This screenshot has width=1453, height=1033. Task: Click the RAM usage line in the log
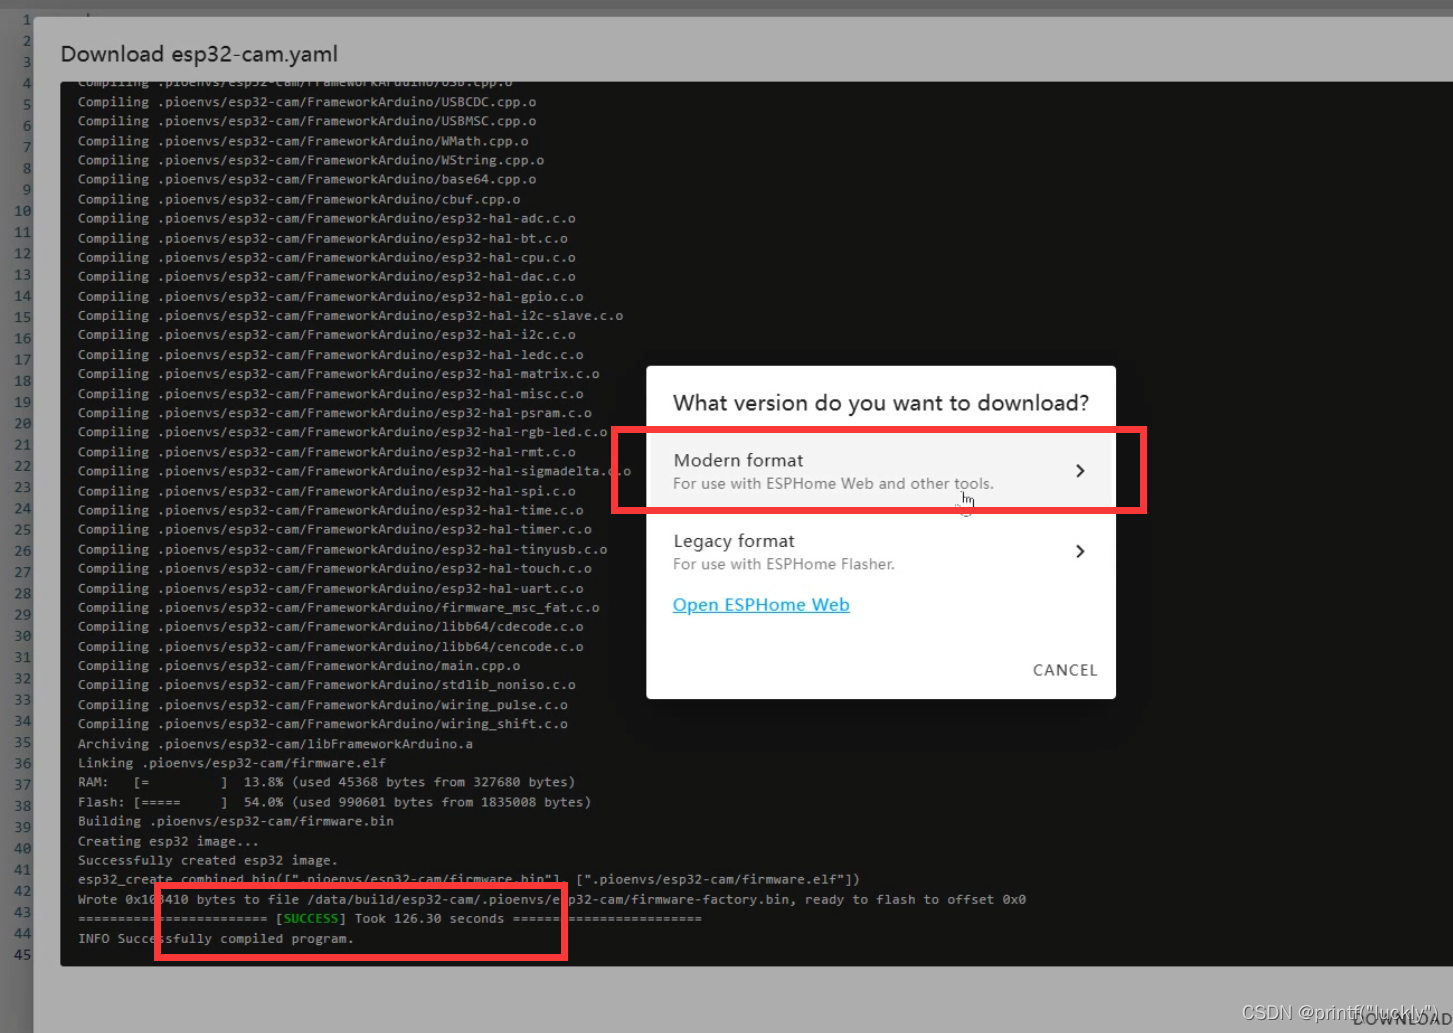tap(326, 783)
